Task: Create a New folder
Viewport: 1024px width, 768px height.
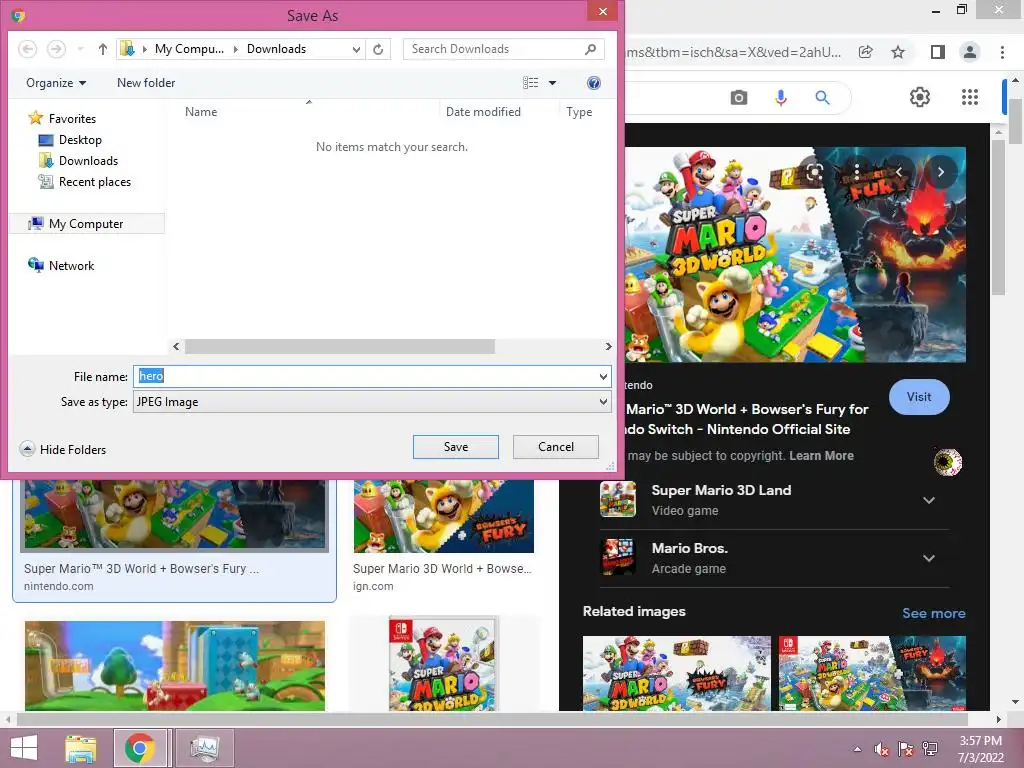Action: click(146, 83)
